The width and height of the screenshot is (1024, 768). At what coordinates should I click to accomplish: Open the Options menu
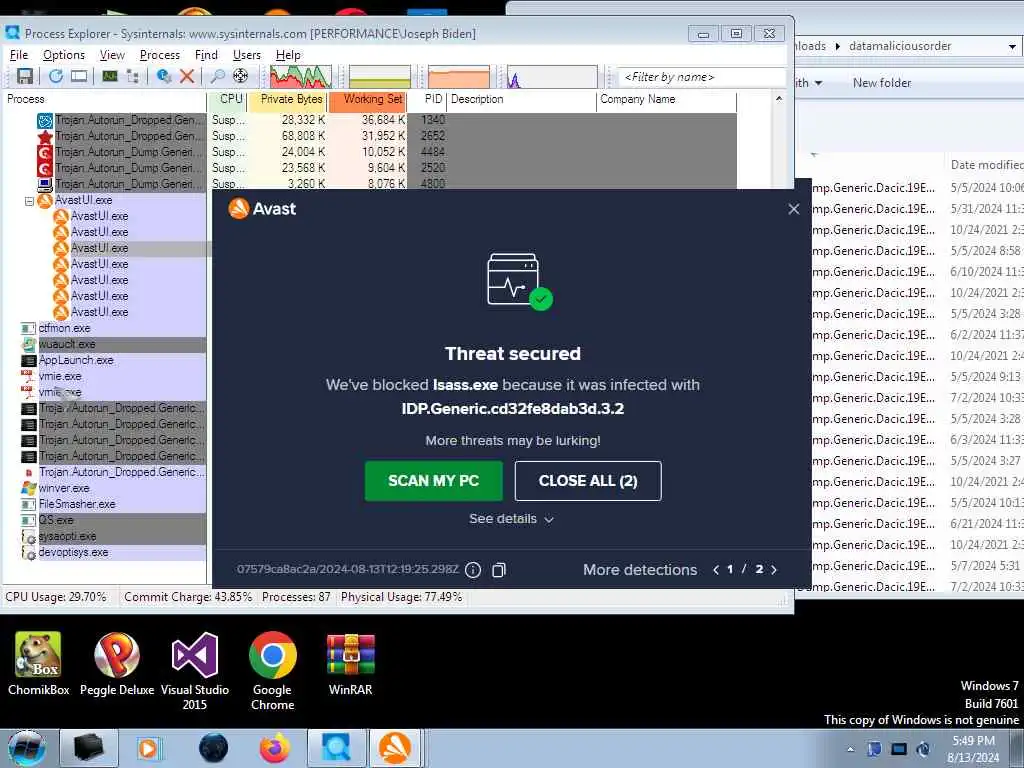(x=64, y=55)
